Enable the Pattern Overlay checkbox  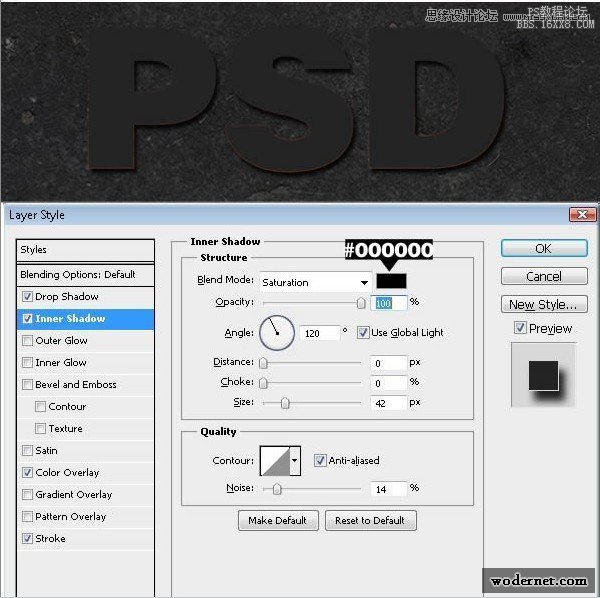[x=27, y=517]
